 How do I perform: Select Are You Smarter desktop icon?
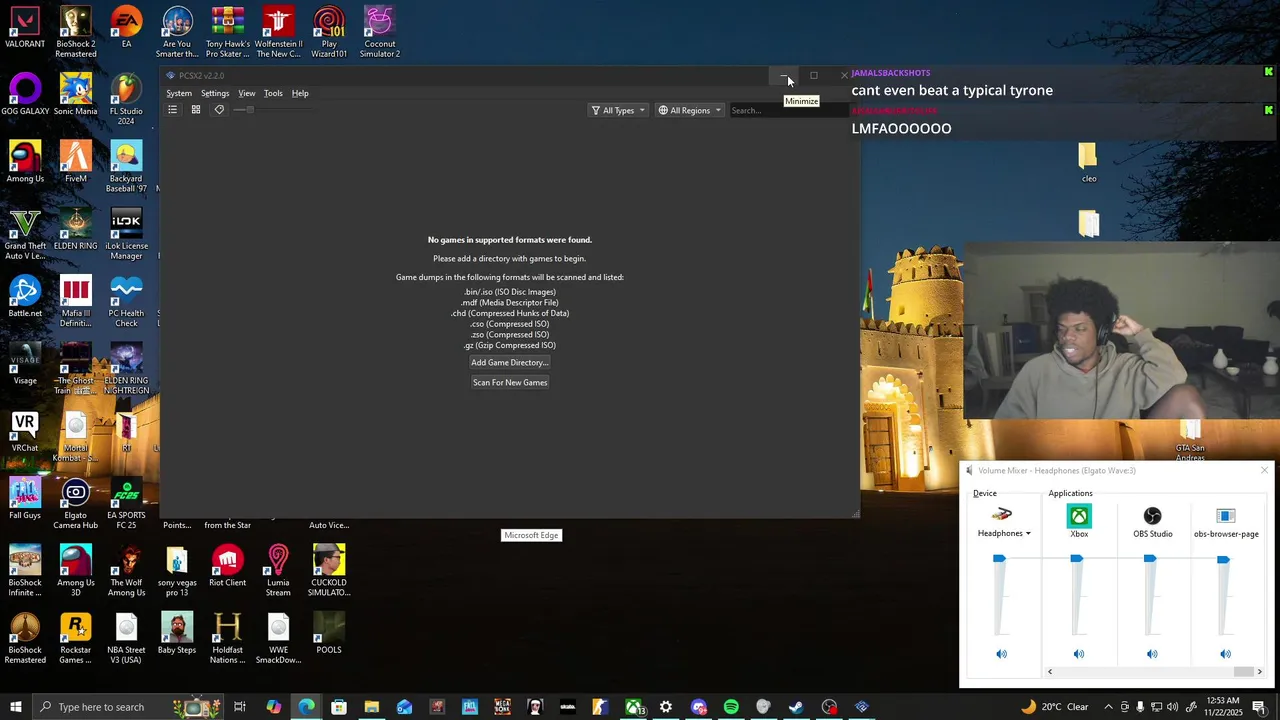(177, 32)
